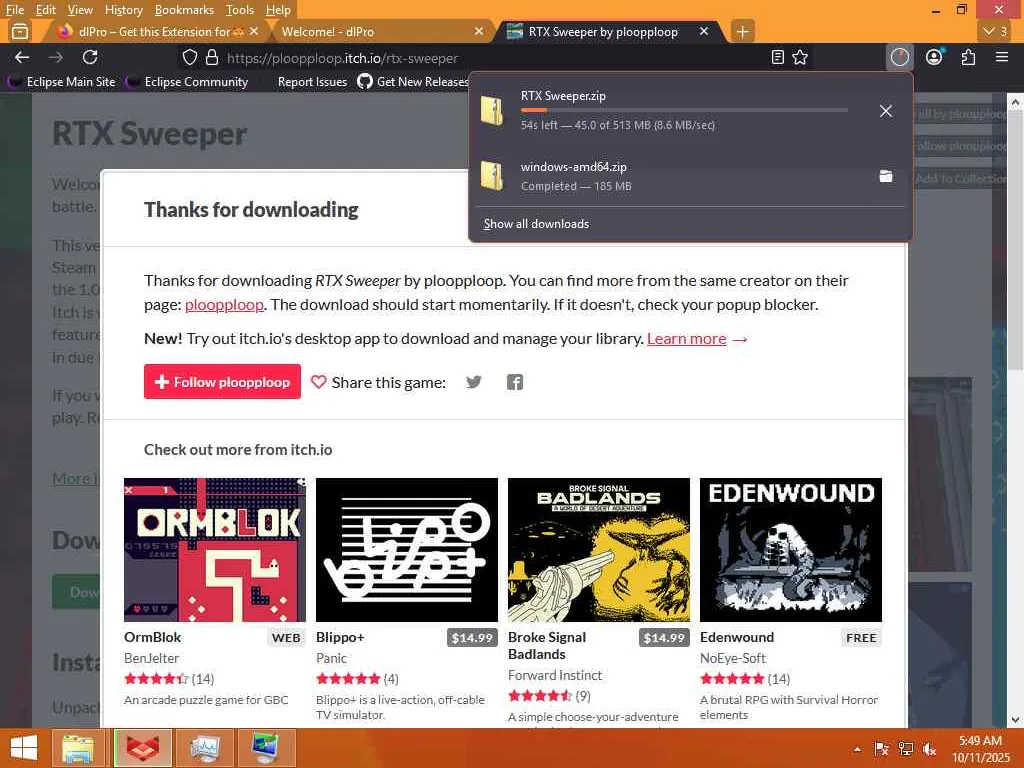
Task: Click the muted volume tray icon
Action: 929,749
